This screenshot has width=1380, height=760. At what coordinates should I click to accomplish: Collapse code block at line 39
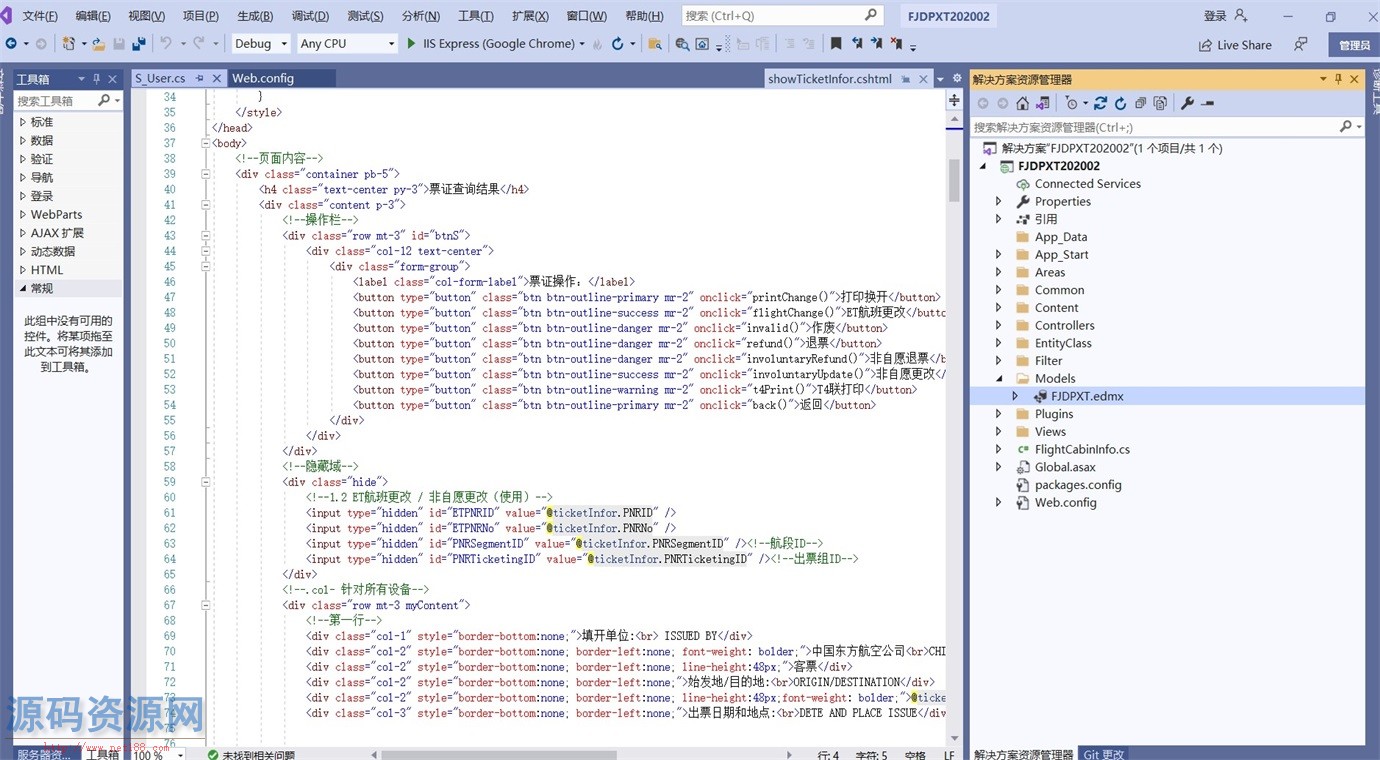205,174
